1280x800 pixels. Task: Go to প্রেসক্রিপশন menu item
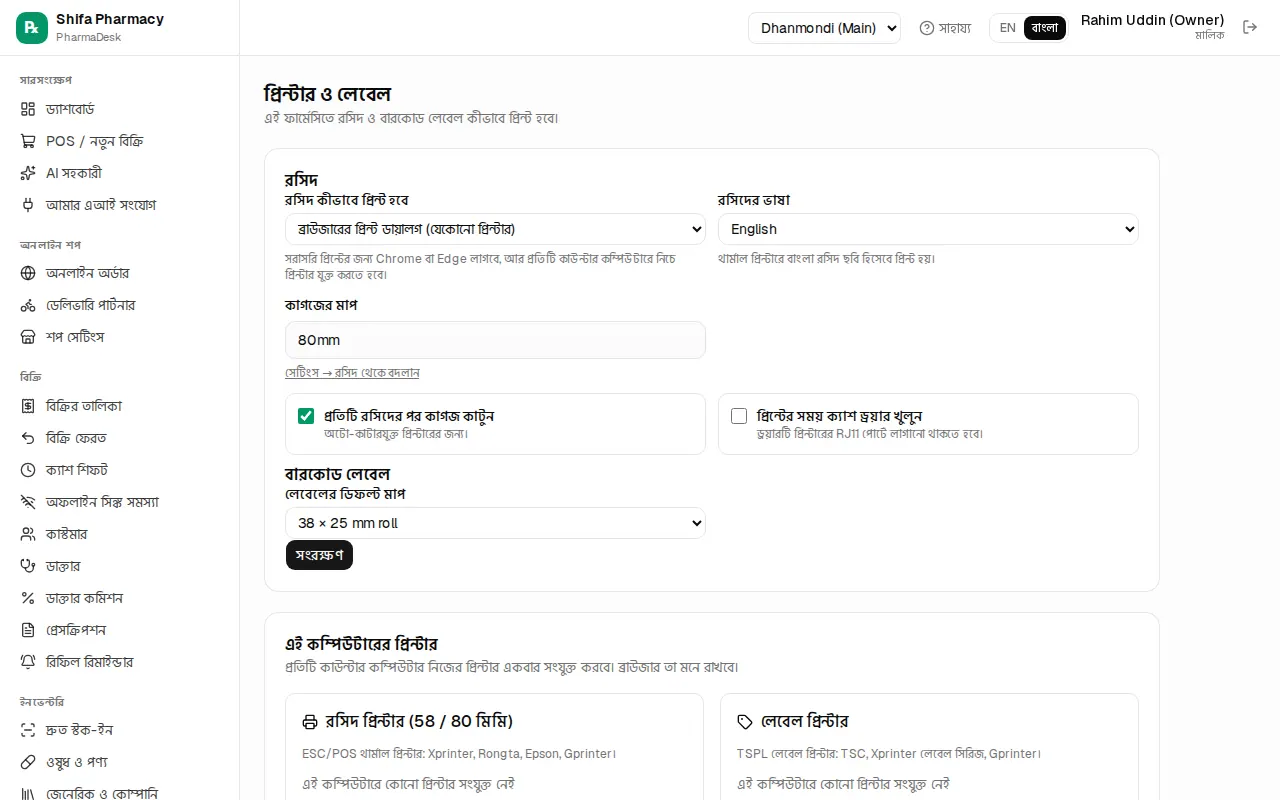tap(120, 630)
